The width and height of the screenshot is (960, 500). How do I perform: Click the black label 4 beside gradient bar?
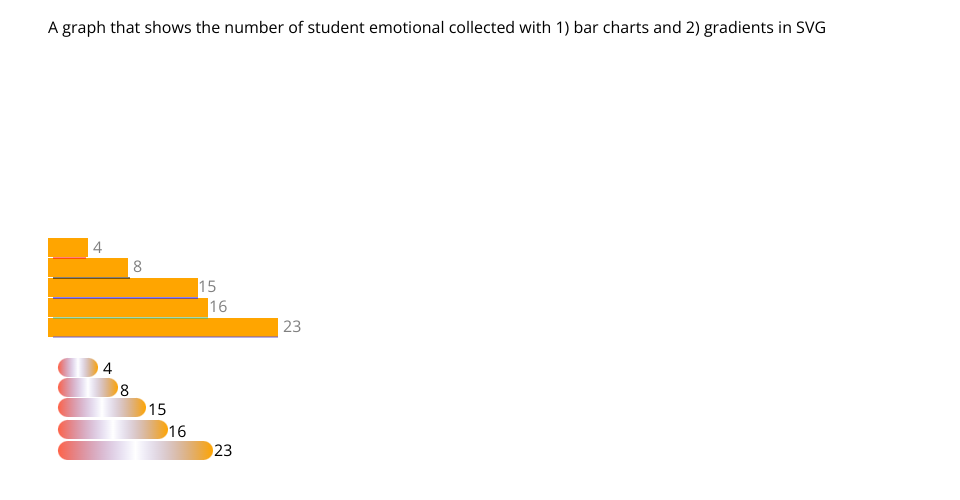pos(108,368)
